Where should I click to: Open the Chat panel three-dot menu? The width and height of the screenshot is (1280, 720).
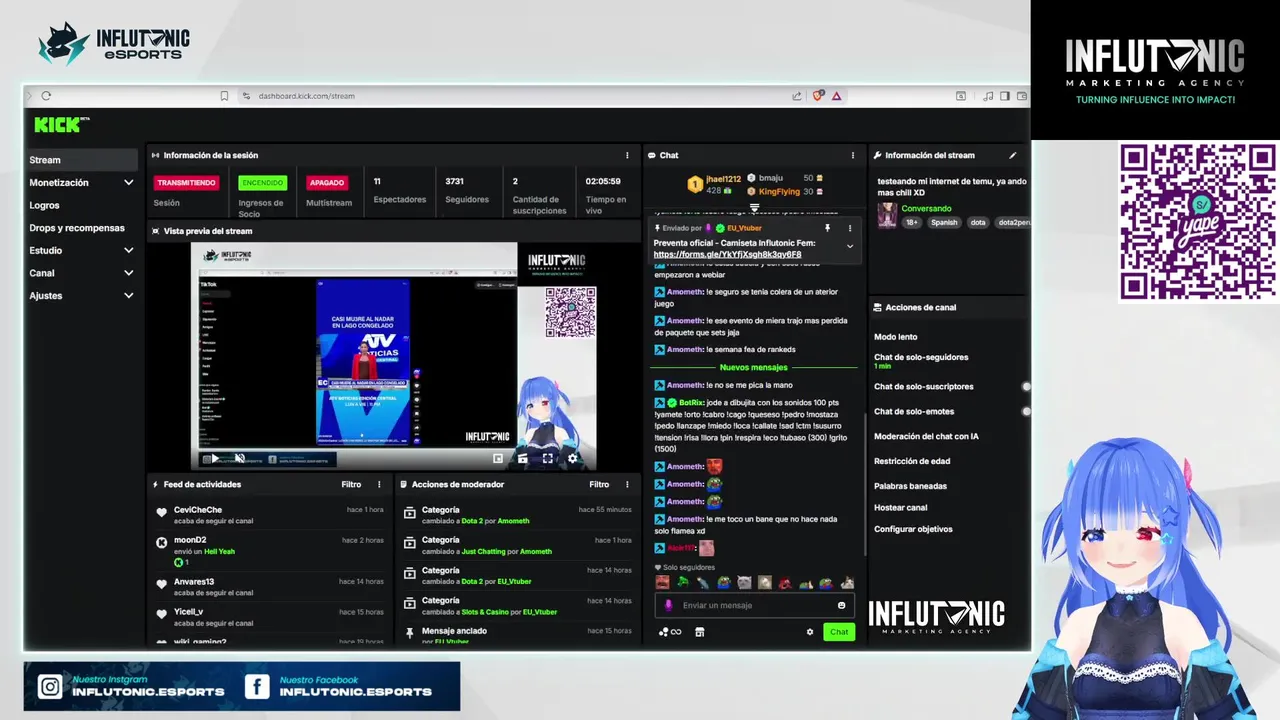(853, 155)
